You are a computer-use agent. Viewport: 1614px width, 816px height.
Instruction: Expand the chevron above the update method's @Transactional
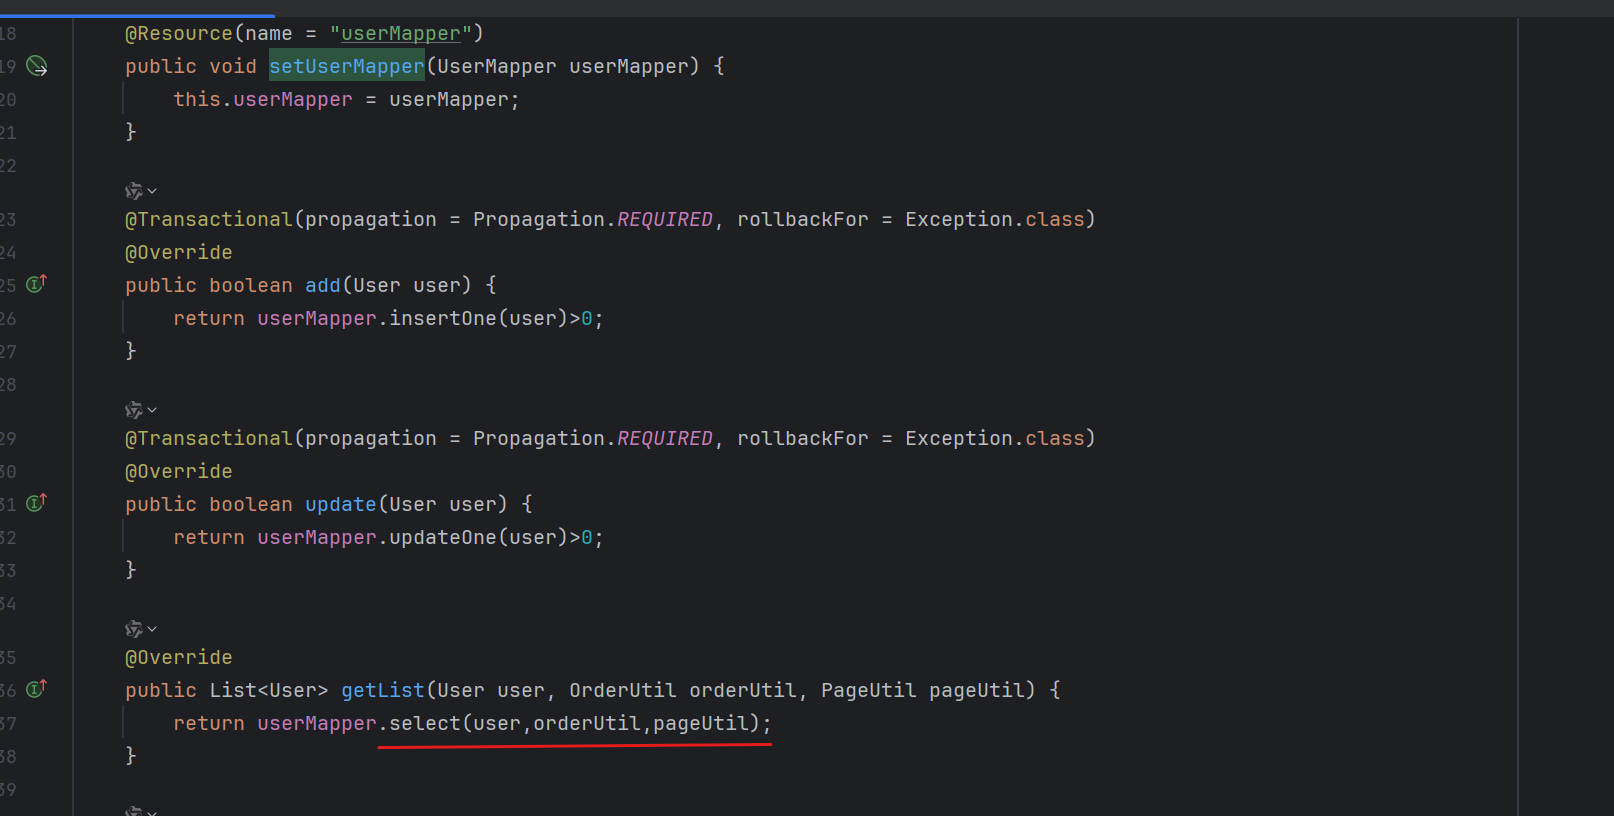click(152, 410)
